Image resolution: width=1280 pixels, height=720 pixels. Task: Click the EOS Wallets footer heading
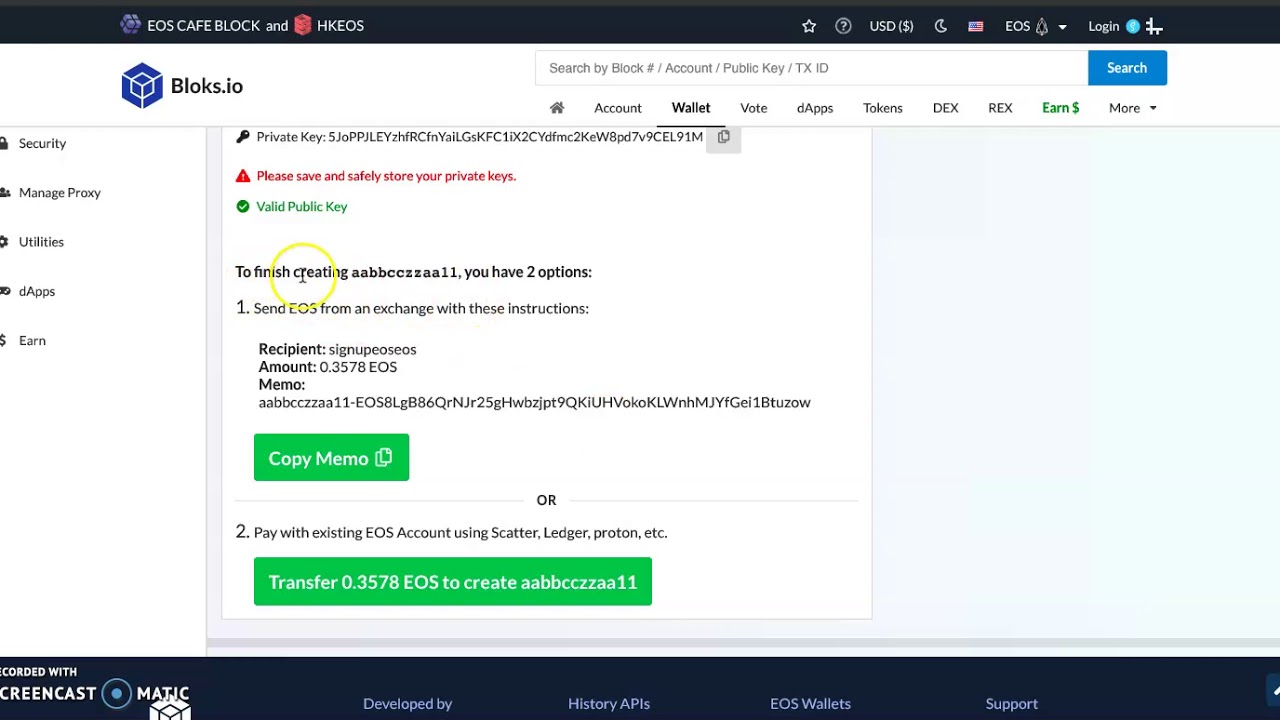click(810, 704)
